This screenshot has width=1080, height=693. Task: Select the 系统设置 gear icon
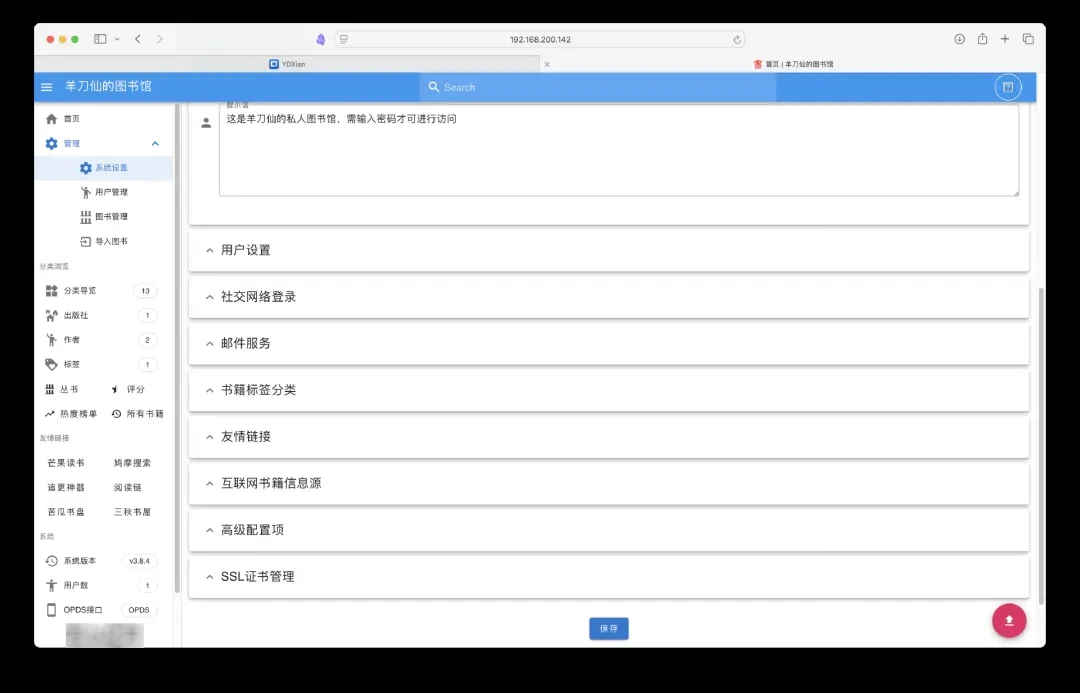tap(86, 168)
